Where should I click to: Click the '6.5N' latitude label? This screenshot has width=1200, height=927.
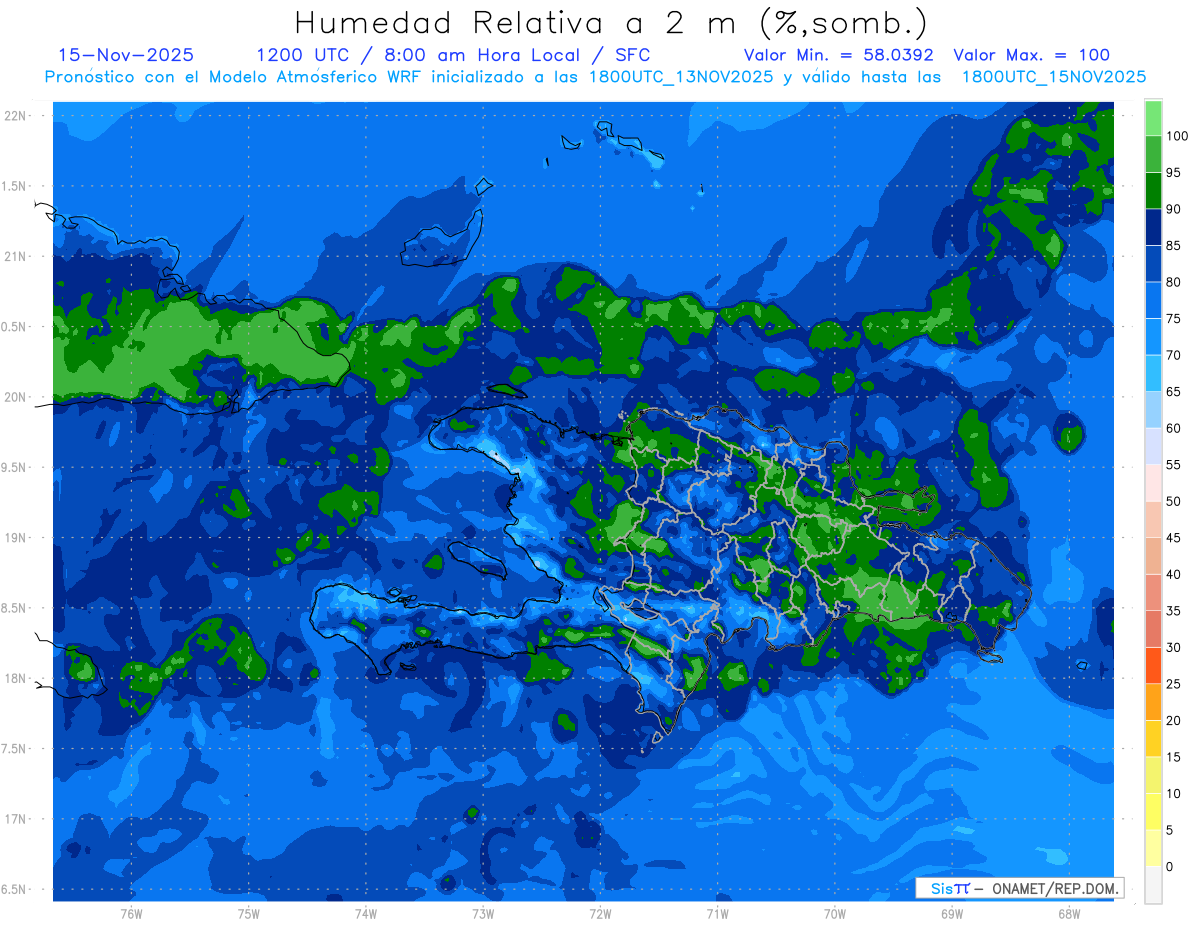tap(15, 890)
